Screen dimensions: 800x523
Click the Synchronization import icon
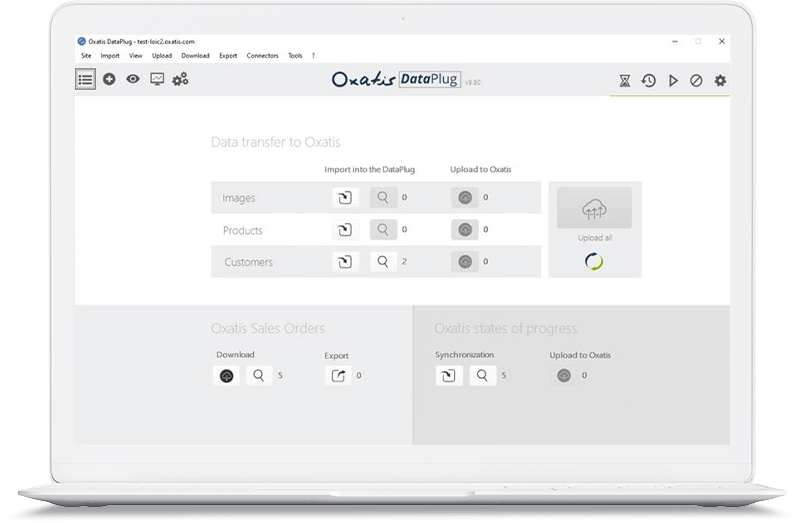click(449, 376)
